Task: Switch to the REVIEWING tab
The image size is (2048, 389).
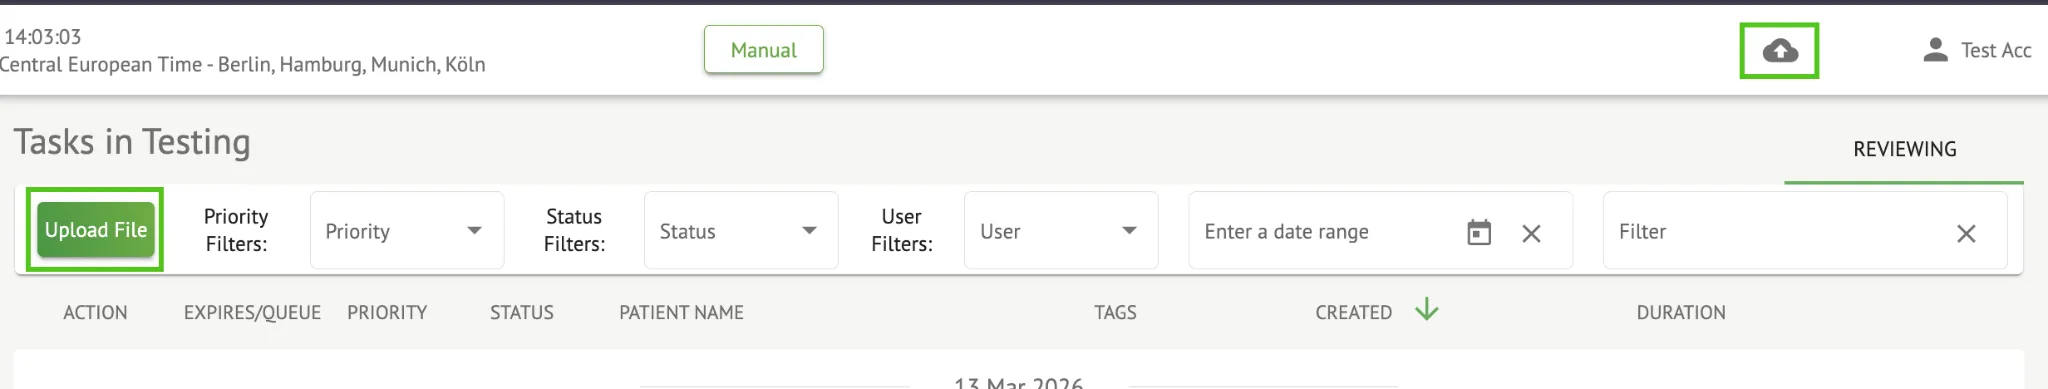Action: tap(1904, 149)
